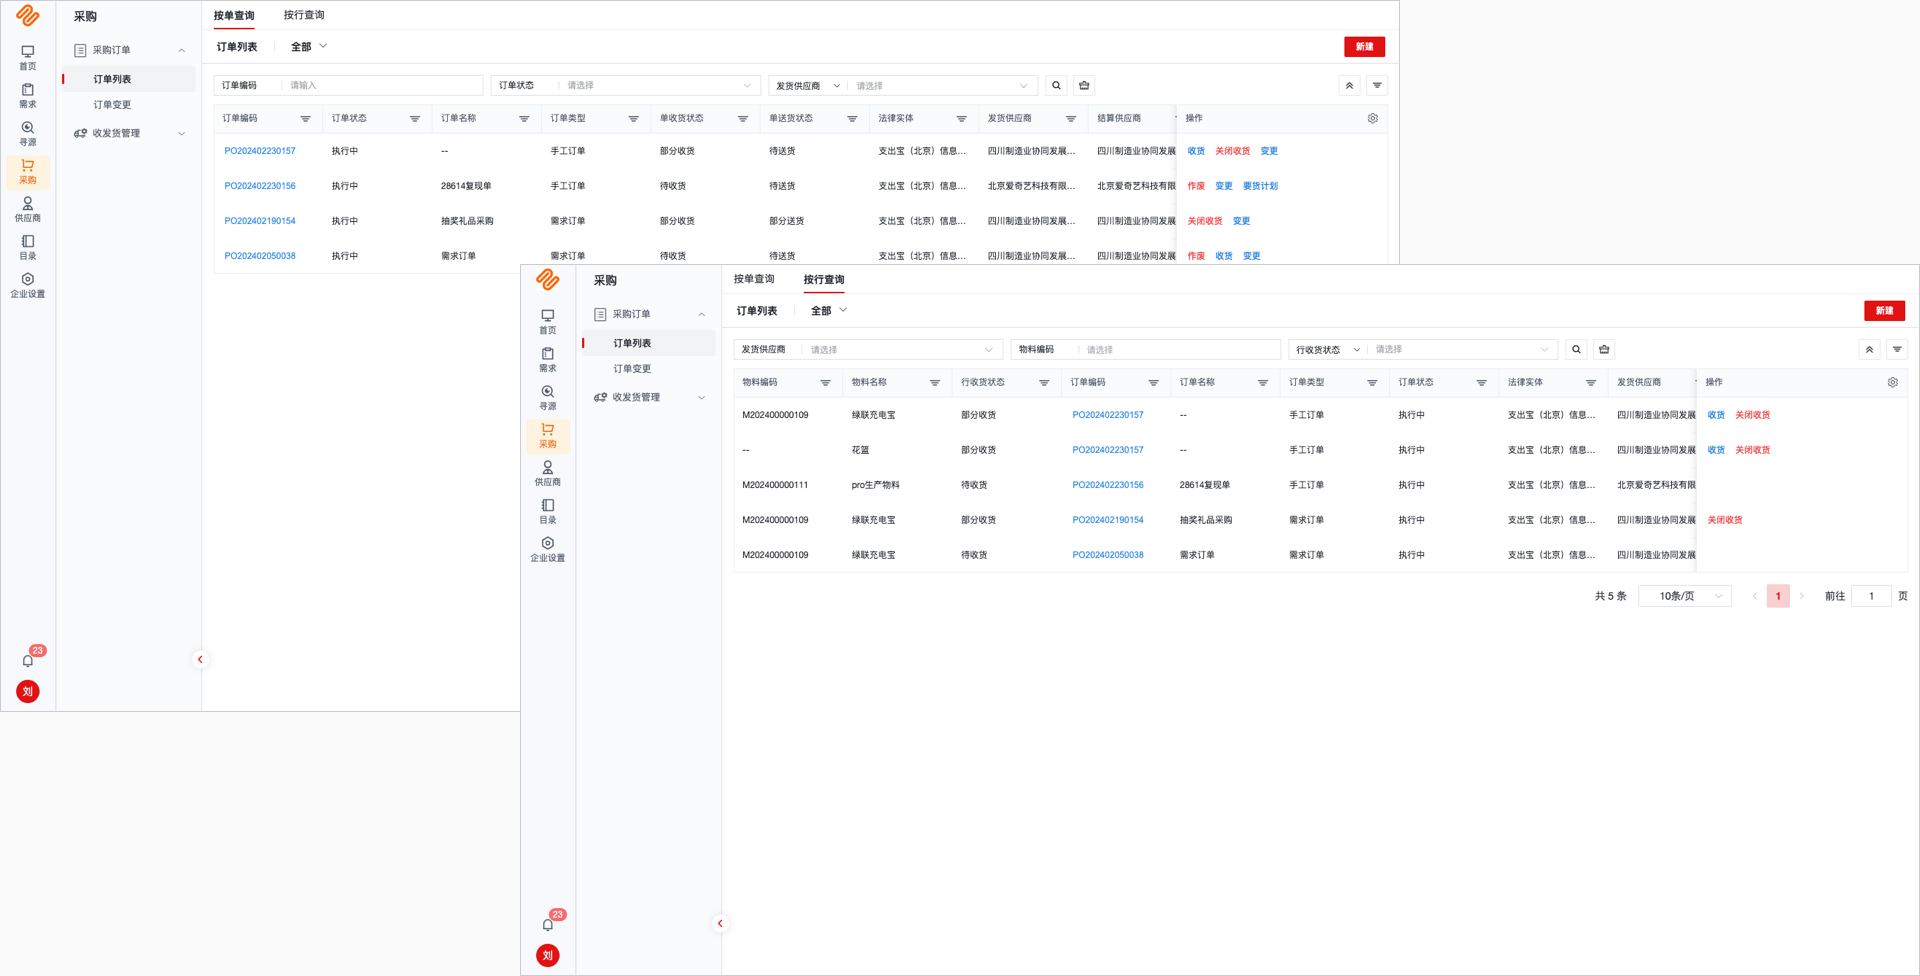This screenshot has width=1920, height=976.
Task: Click filter icon on 订单名称 column in back window
Action: point(524,119)
